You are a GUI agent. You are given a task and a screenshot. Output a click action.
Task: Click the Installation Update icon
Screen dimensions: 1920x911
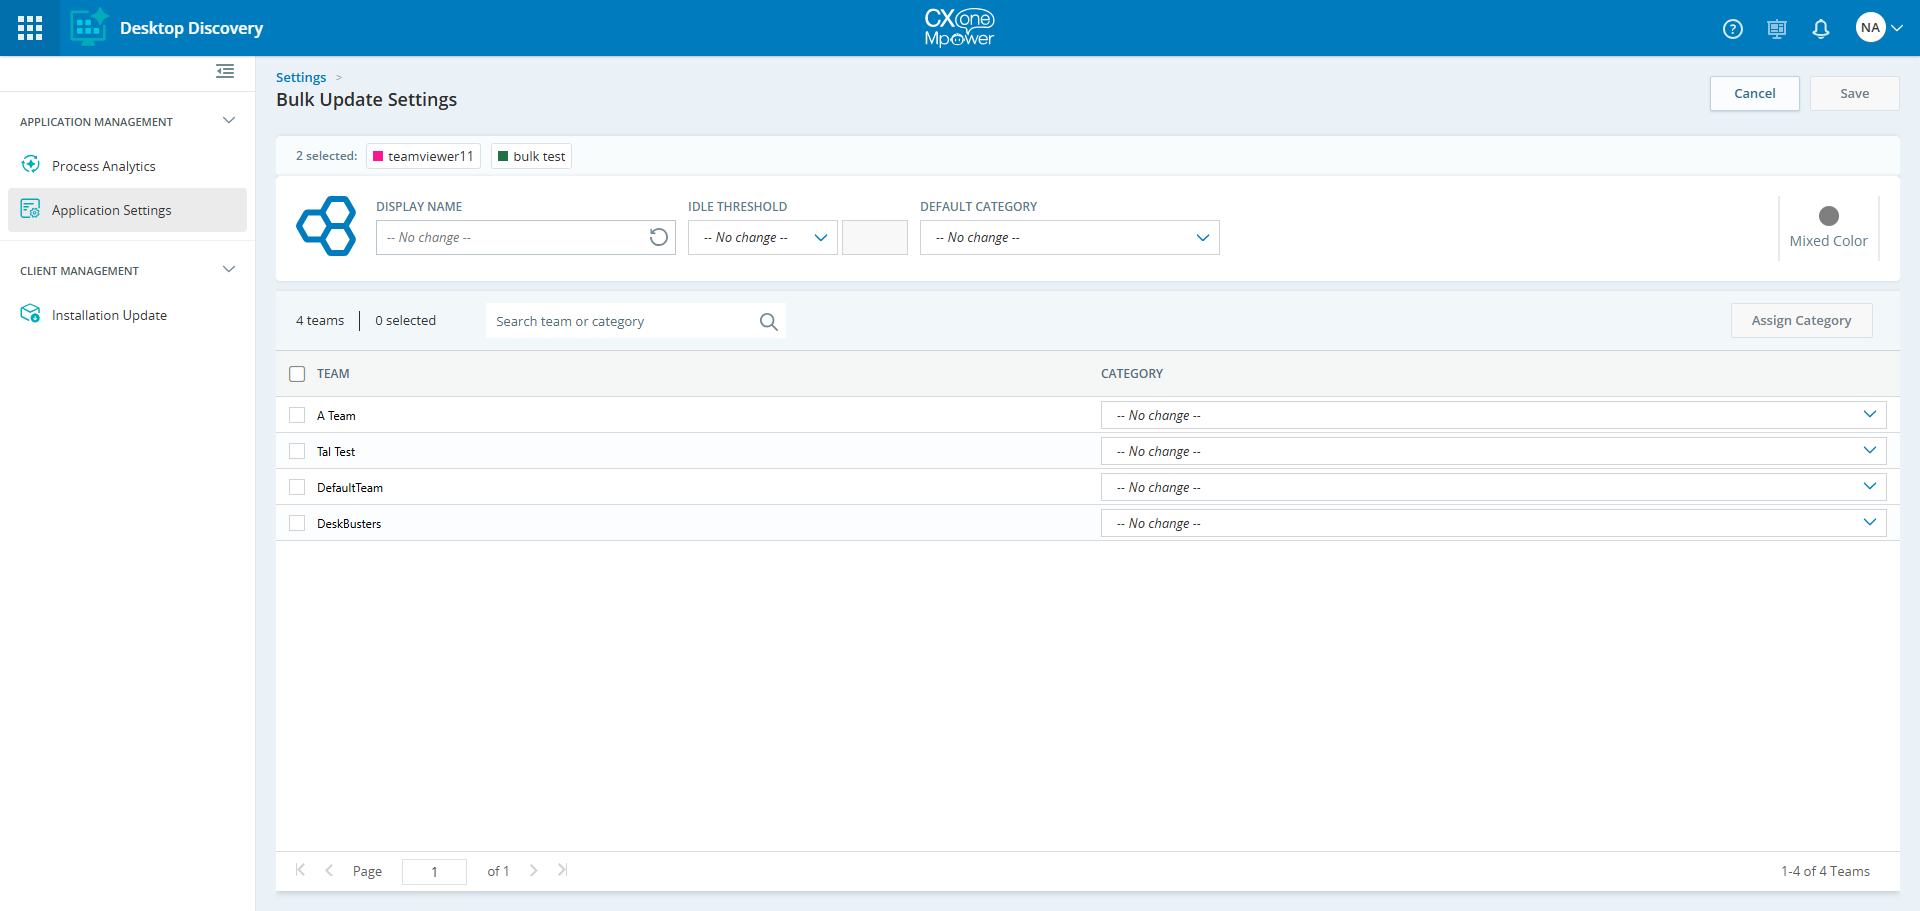click(31, 314)
